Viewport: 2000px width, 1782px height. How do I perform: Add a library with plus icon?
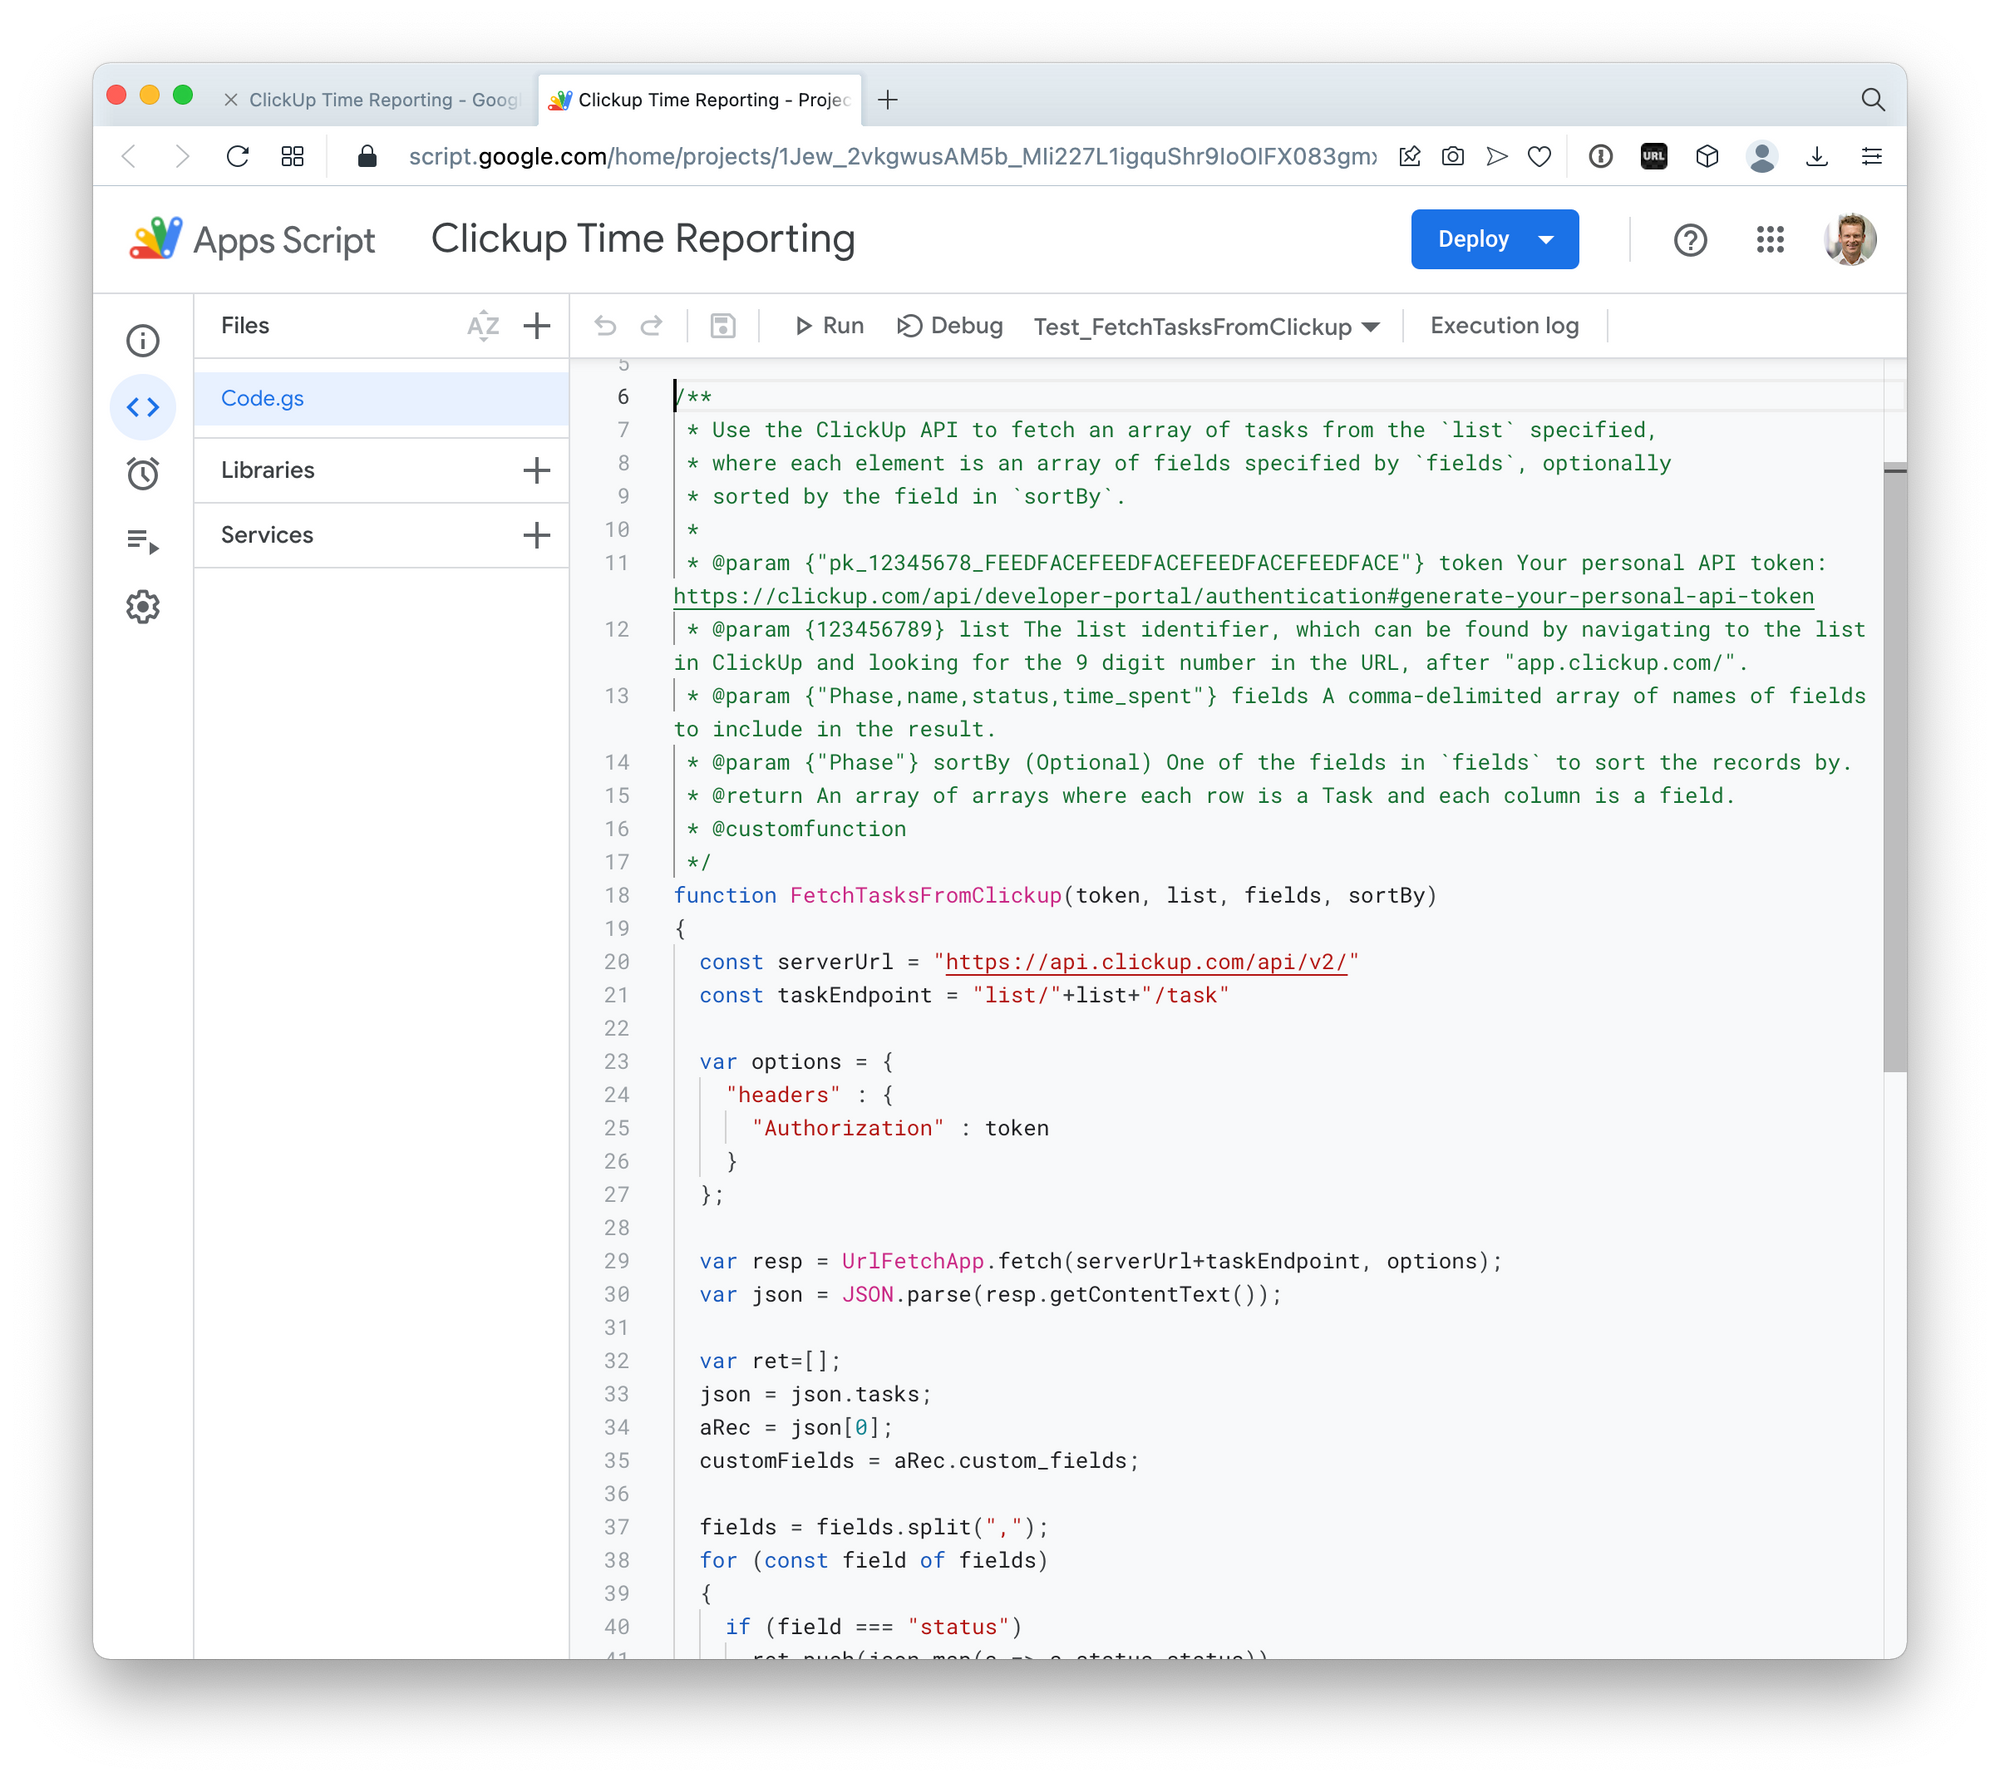pyautogui.click(x=537, y=470)
